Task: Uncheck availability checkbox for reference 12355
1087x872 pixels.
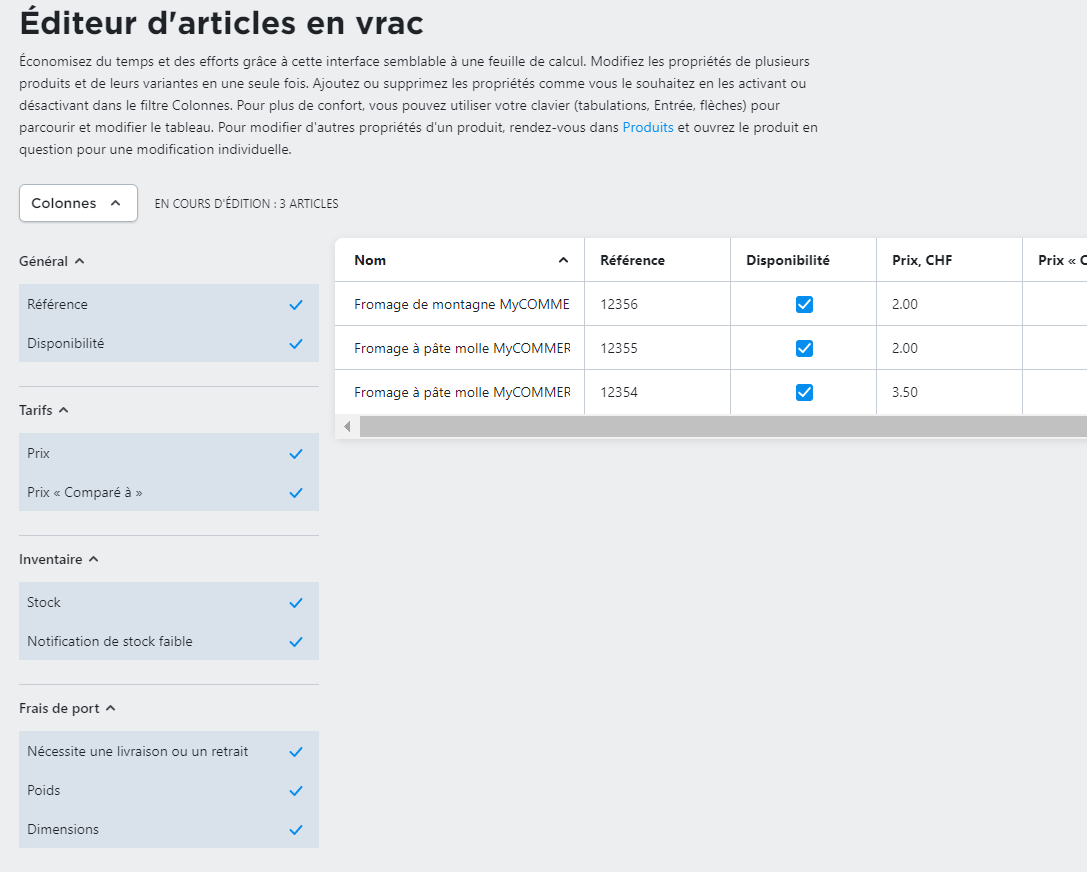Action: [x=804, y=349]
